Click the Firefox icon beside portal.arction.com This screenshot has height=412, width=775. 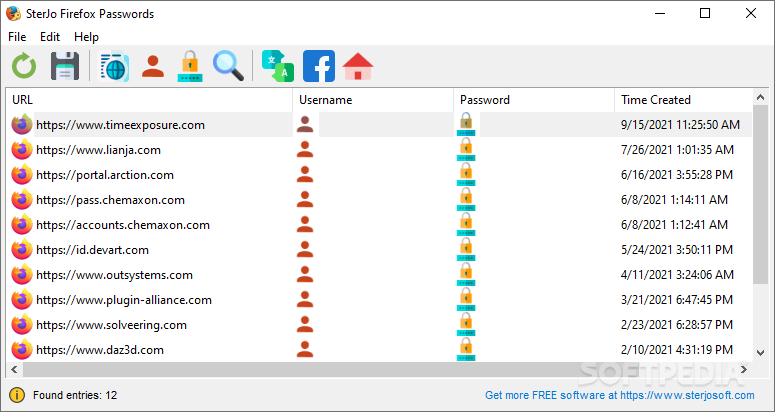[x=22, y=175]
